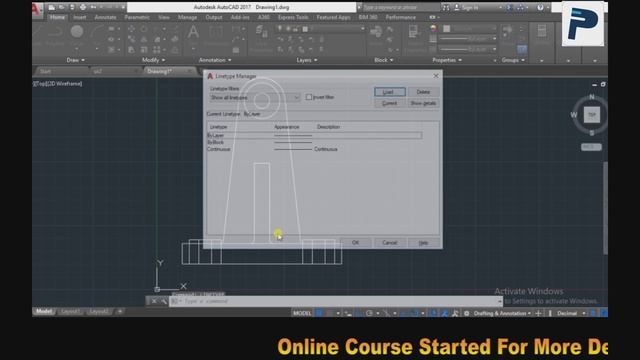Click the Load button in Linetype Manager
640x360 pixels.
[x=390, y=92]
